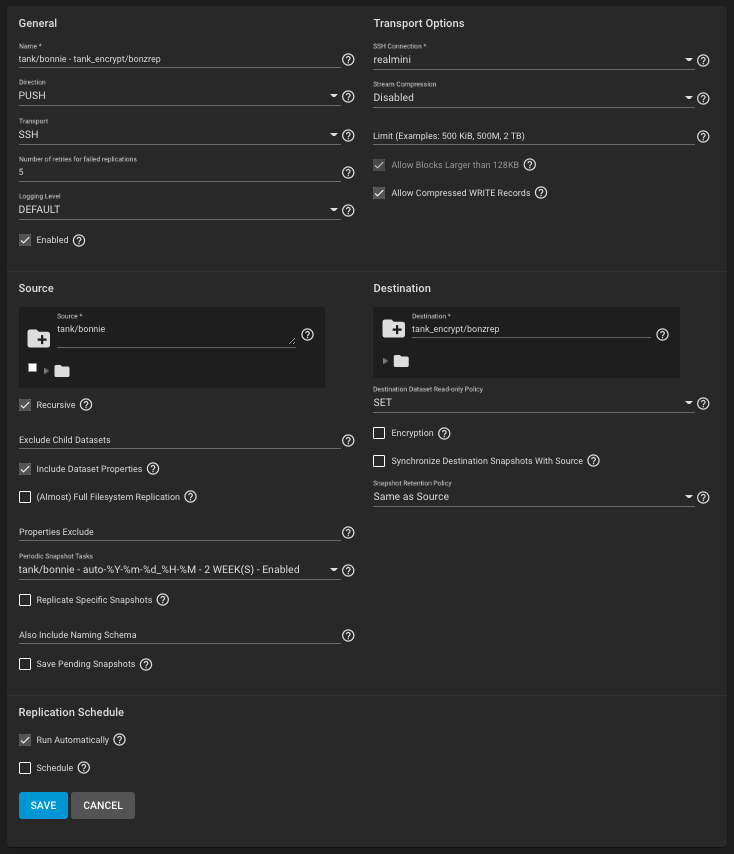
Task: Open the Stream Compression dropdown
Action: tap(533, 98)
